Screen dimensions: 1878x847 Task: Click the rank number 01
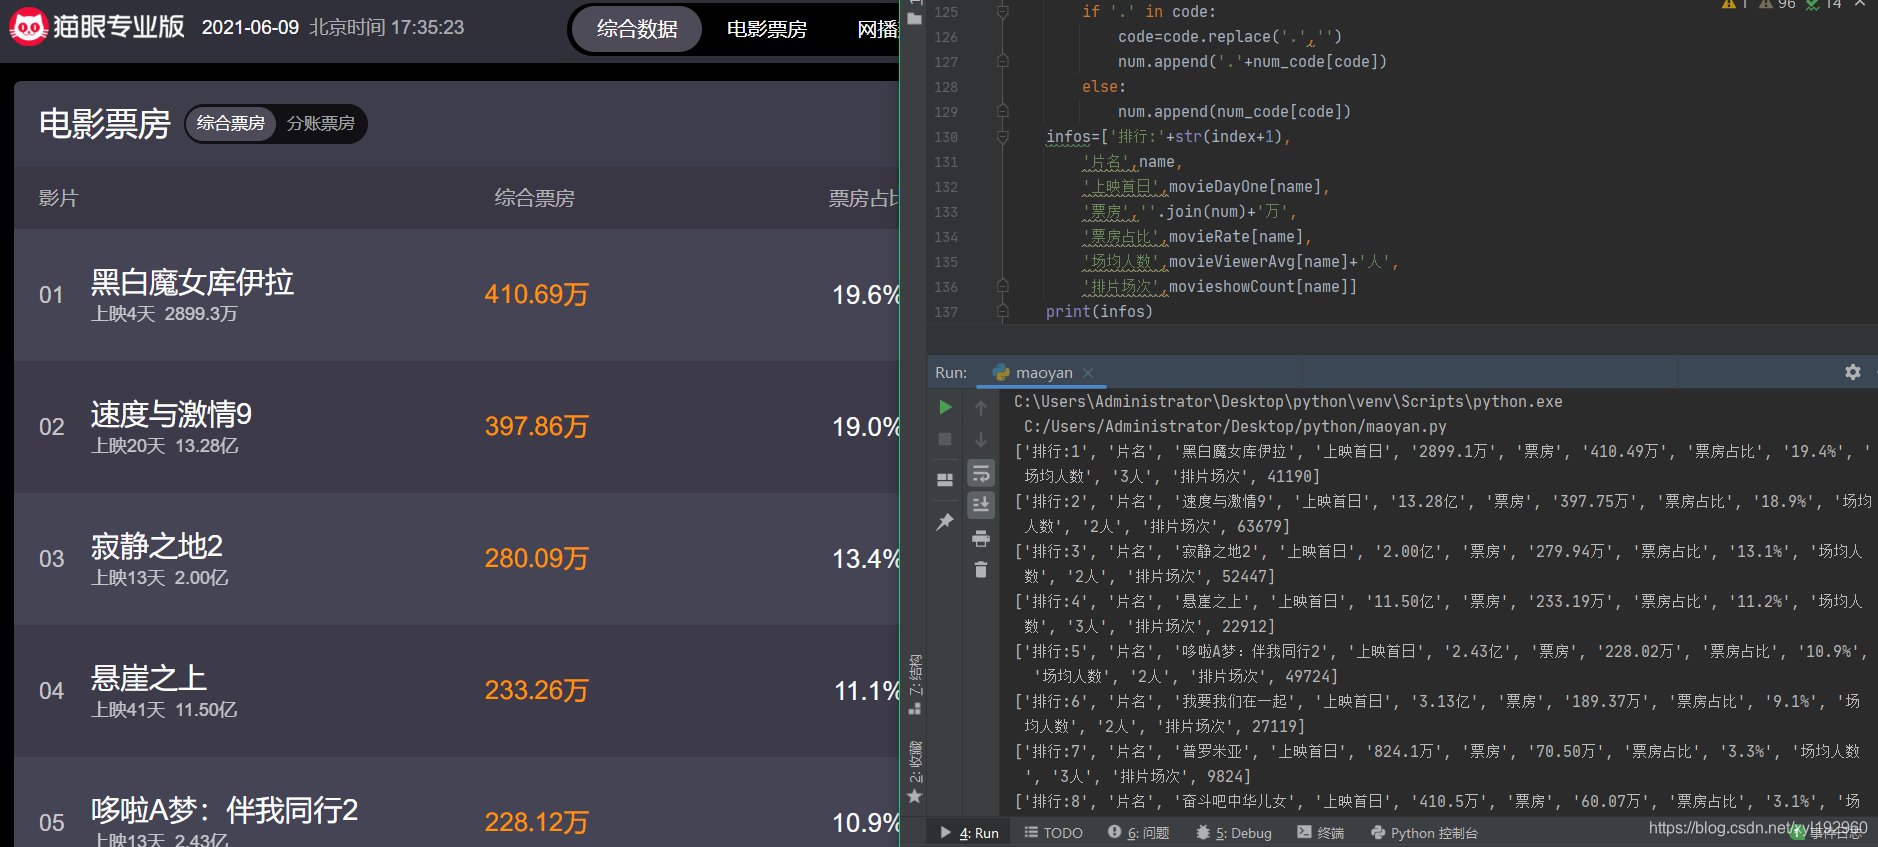click(51, 295)
